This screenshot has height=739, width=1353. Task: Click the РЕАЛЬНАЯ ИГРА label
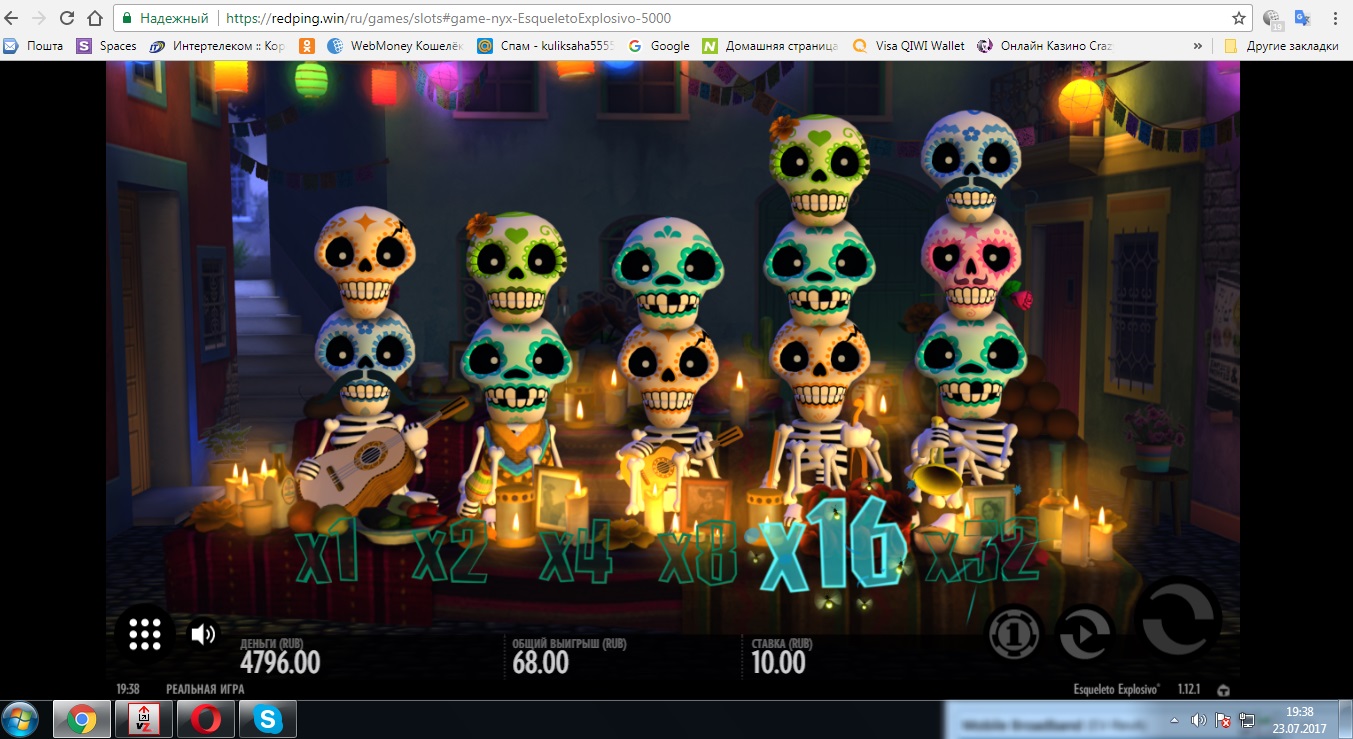[205, 690]
